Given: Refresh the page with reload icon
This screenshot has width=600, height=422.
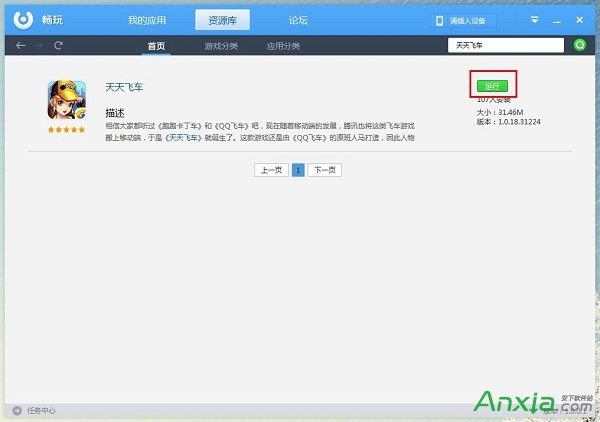Looking at the screenshot, I should click(58, 46).
